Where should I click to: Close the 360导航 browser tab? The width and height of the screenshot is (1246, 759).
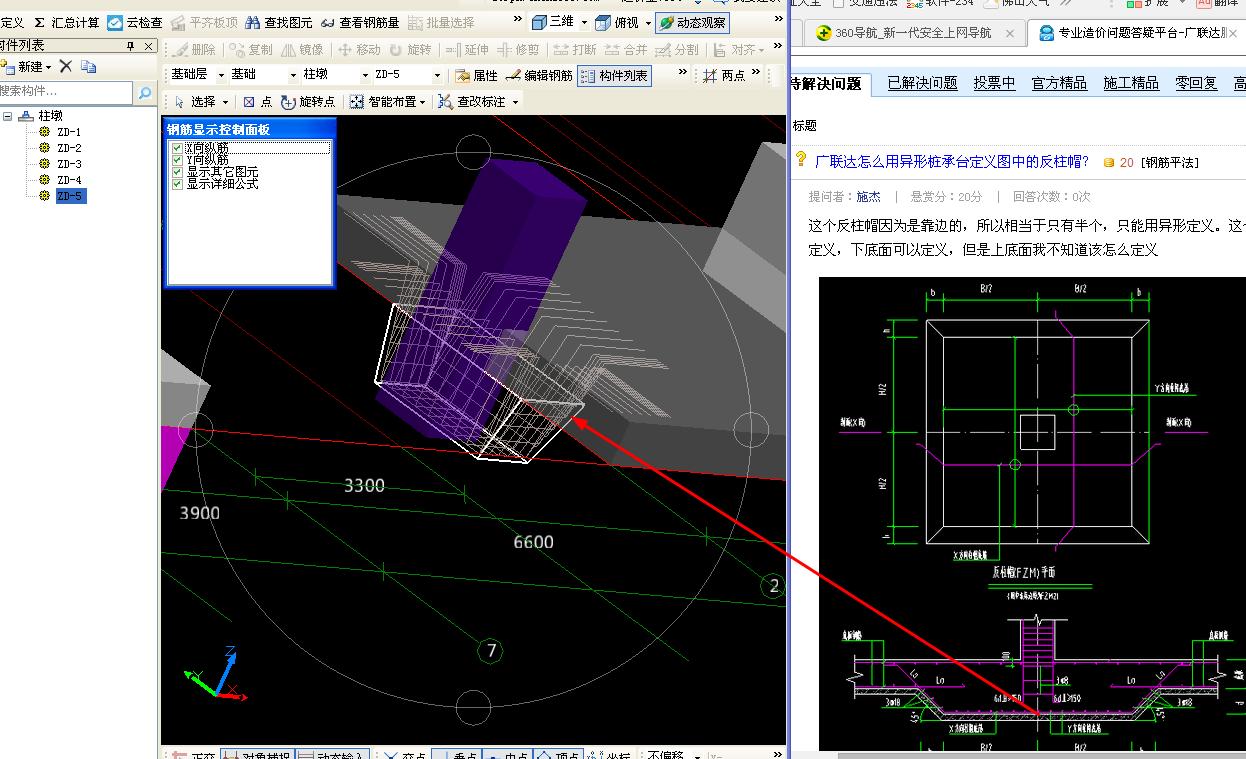[1009, 33]
